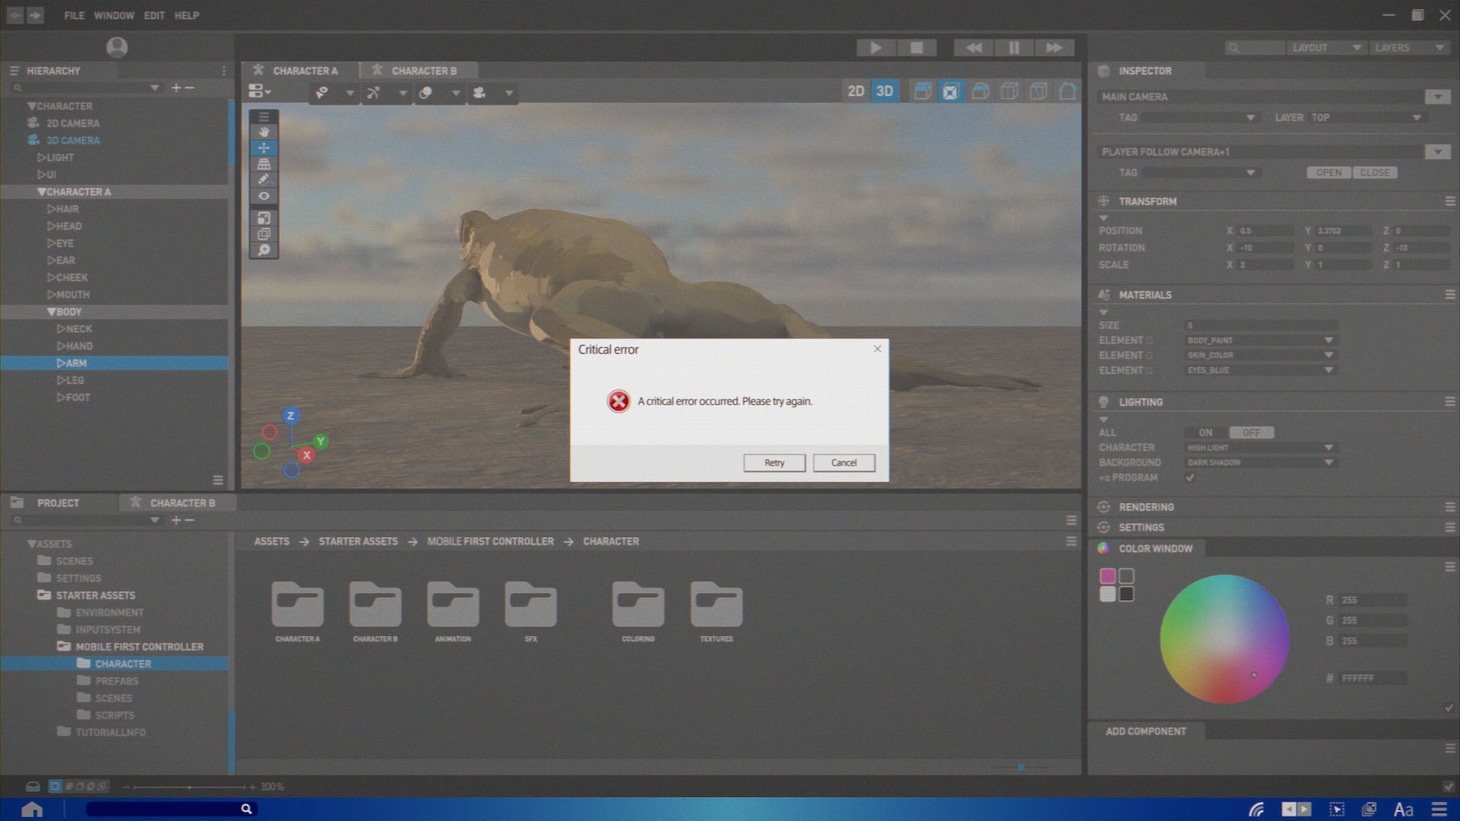Select the half-shaded cube view icon

980,92
